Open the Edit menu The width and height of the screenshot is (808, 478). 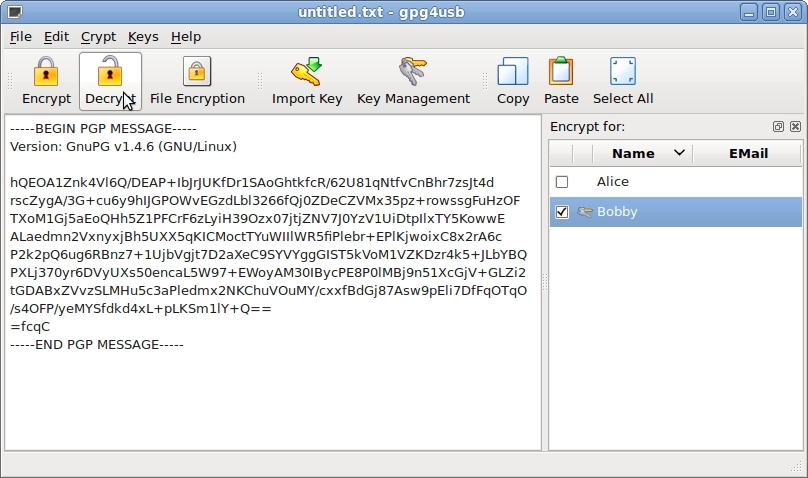click(x=56, y=37)
